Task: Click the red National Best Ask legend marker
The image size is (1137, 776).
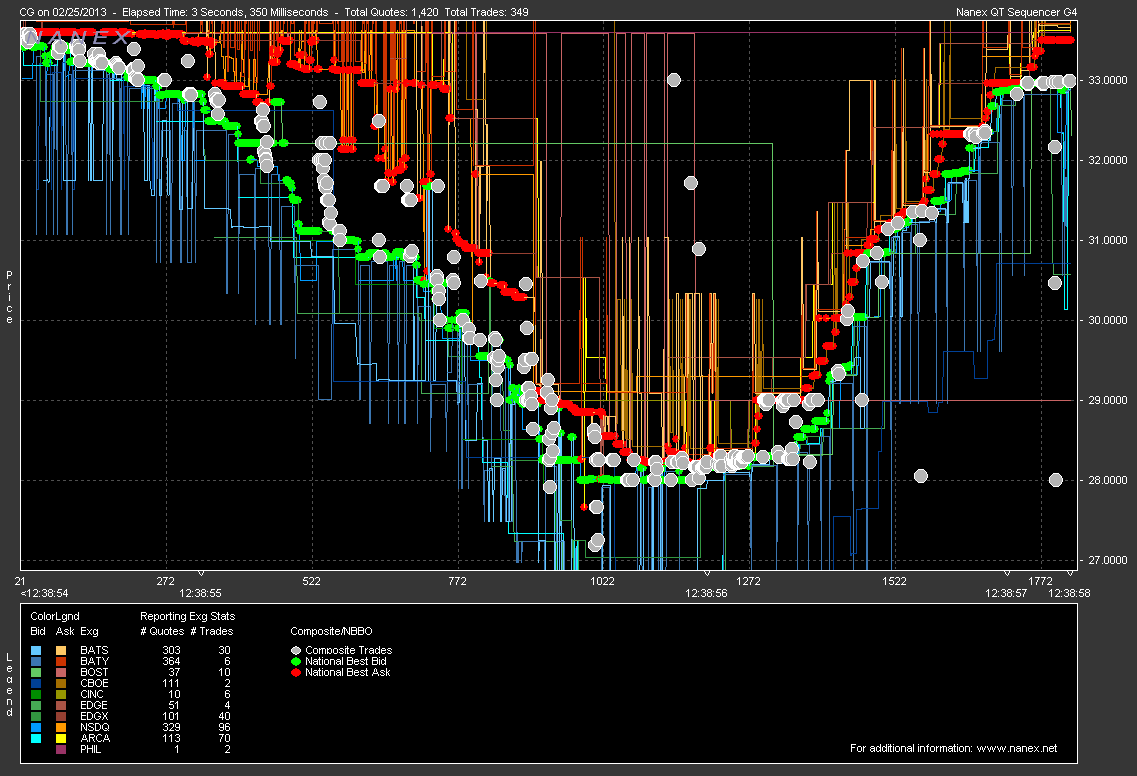Action: pos(296,672)
